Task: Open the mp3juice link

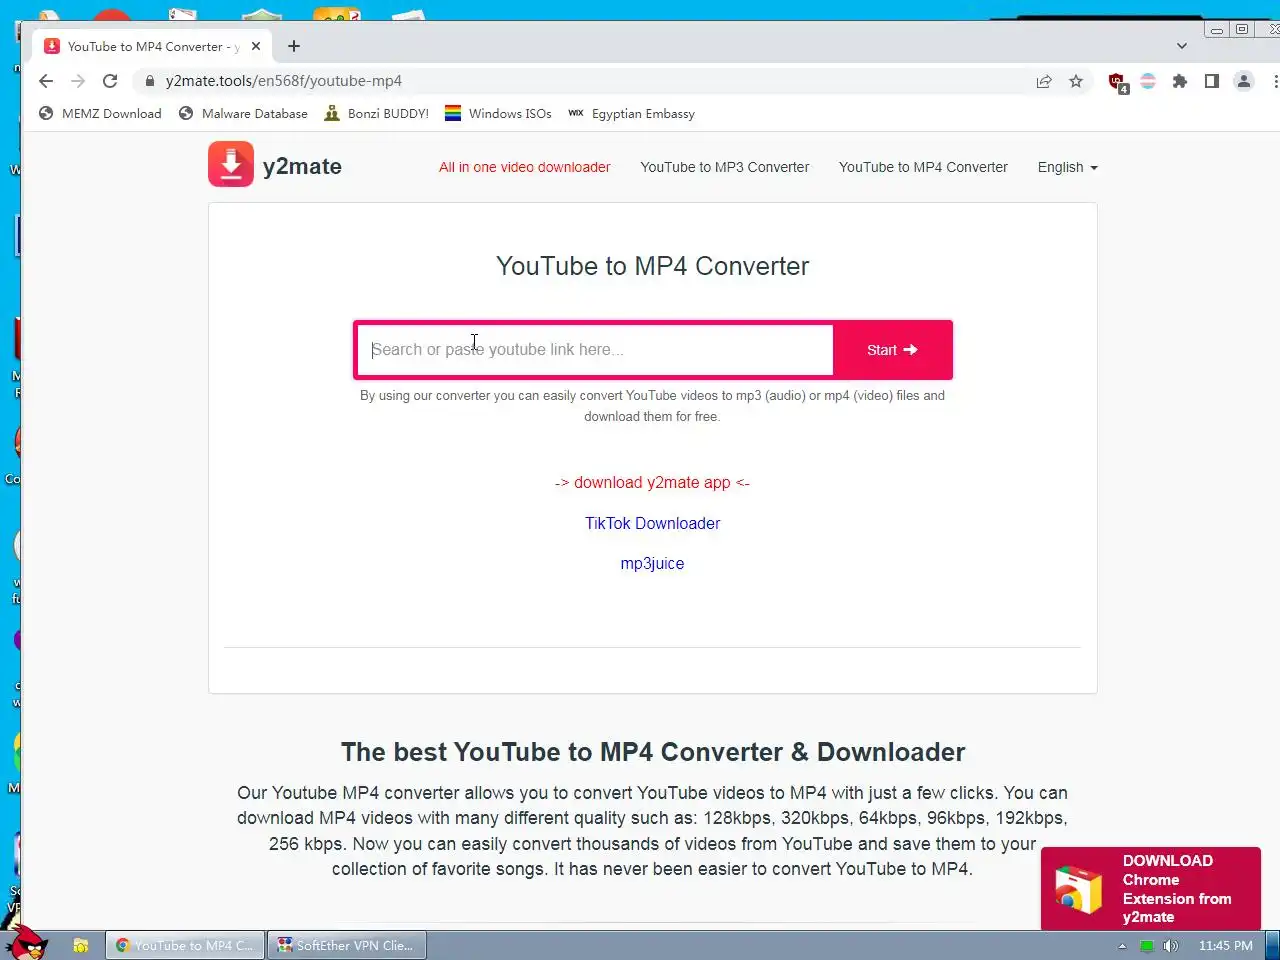Action: click(x=652, y=563)
